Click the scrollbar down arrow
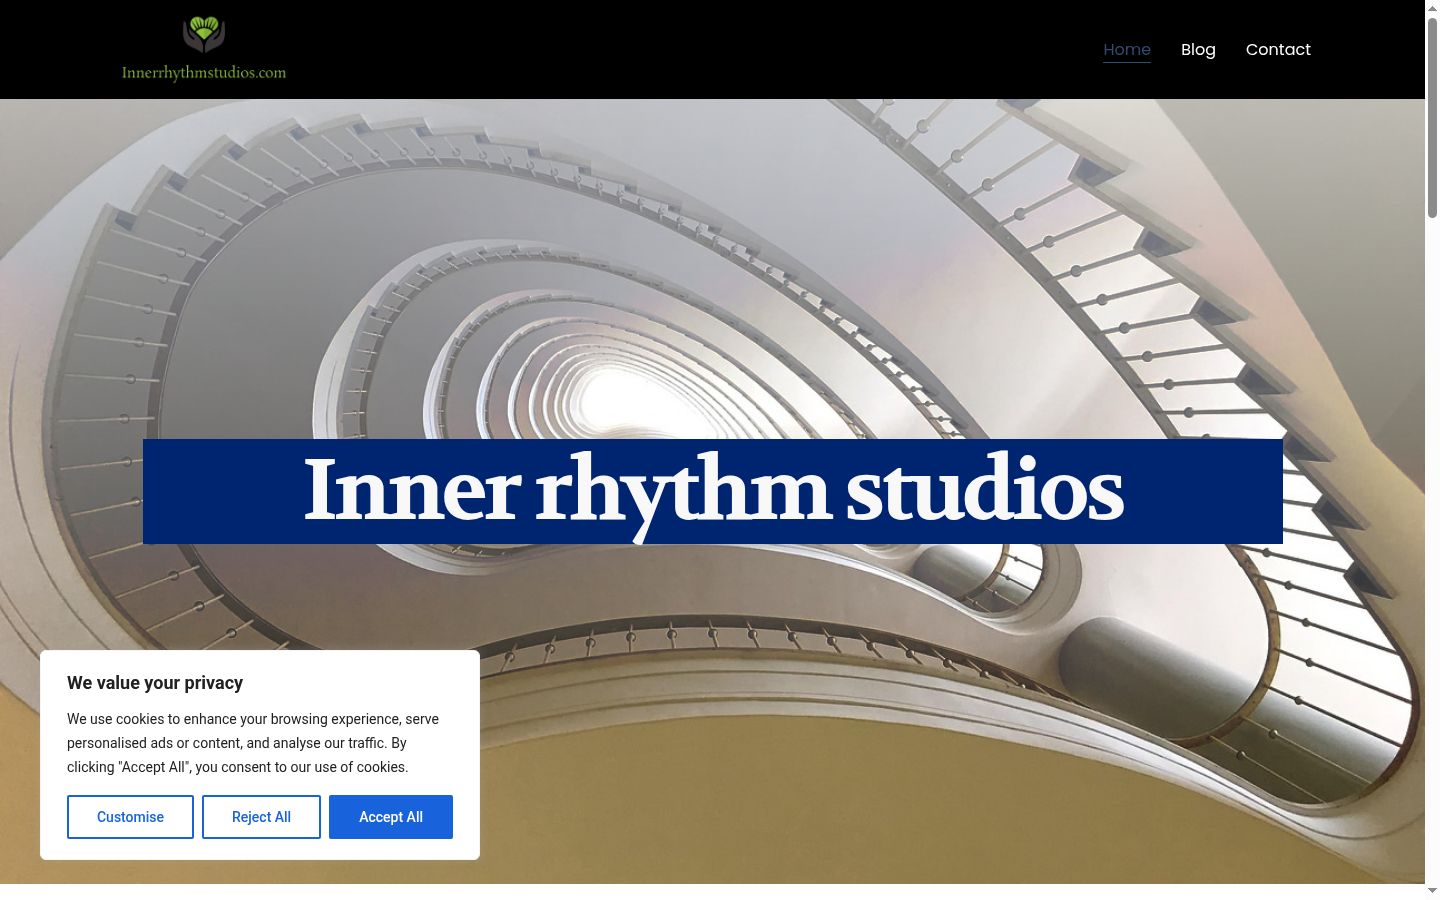This screenshot has width=1440, height=900. pos(1432,891)
